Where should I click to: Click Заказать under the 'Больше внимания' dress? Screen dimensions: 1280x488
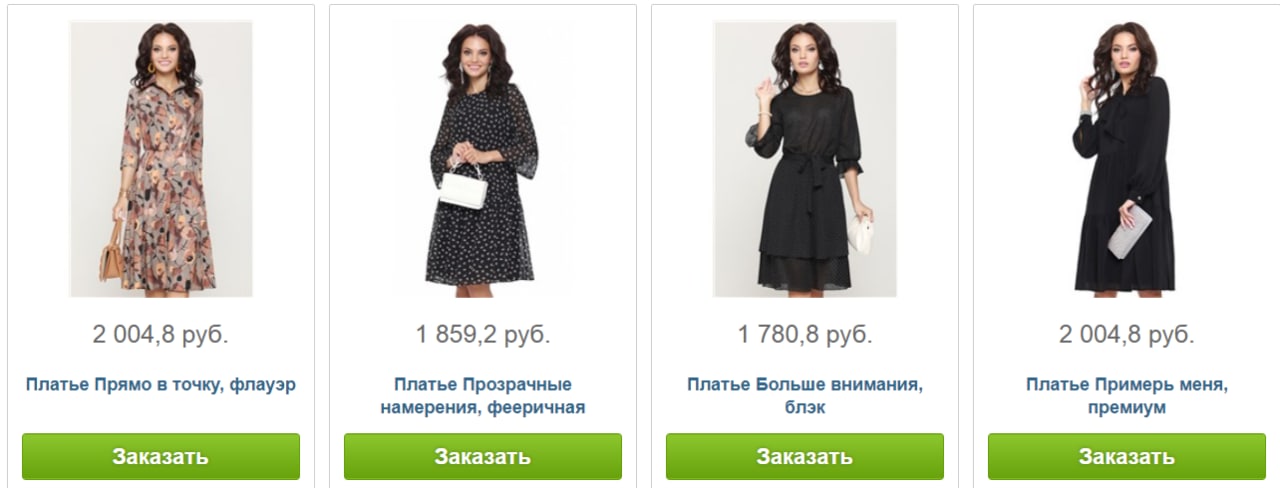[x=805, y=457]
